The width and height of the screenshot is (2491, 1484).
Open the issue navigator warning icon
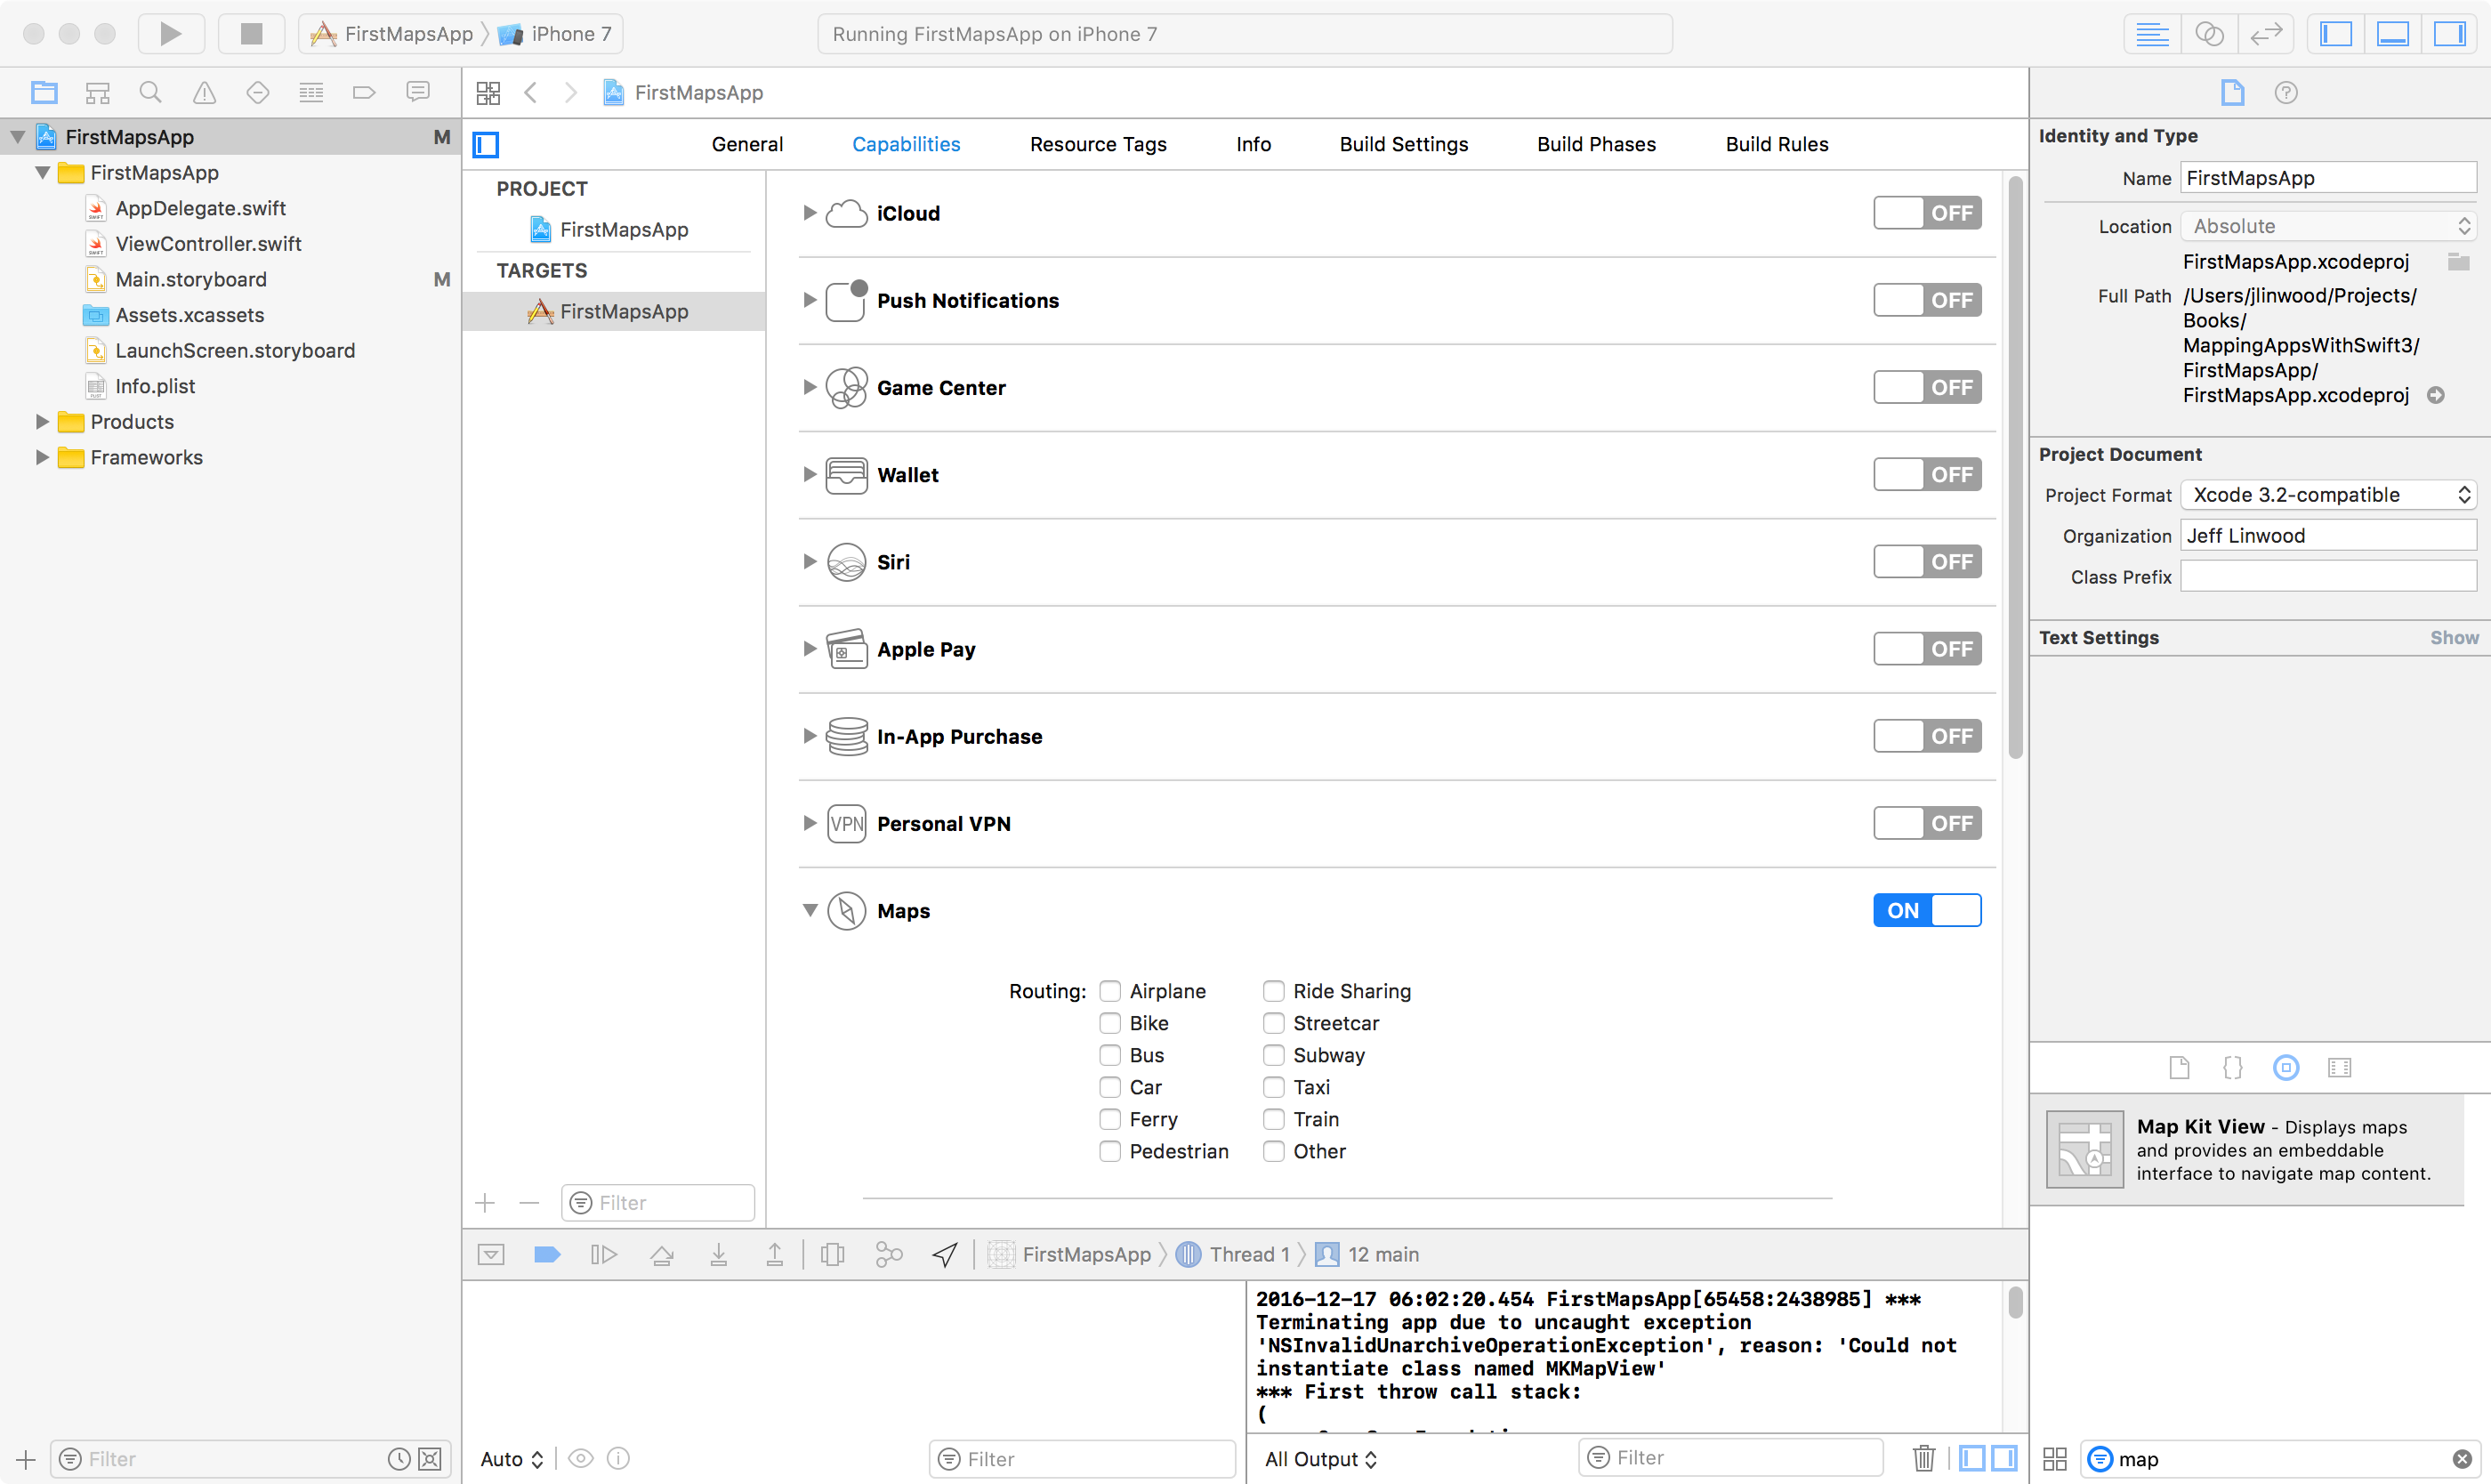(x=204, y=92)
